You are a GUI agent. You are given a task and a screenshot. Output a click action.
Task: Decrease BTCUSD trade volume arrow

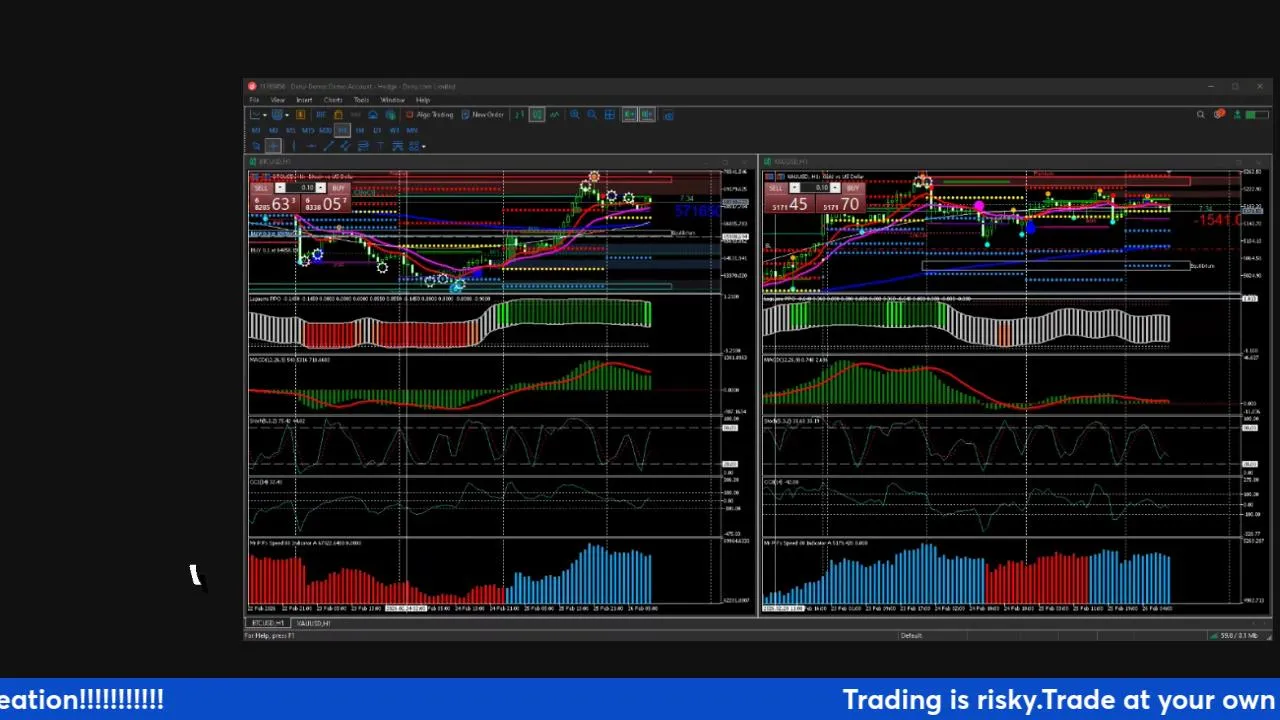280,188
